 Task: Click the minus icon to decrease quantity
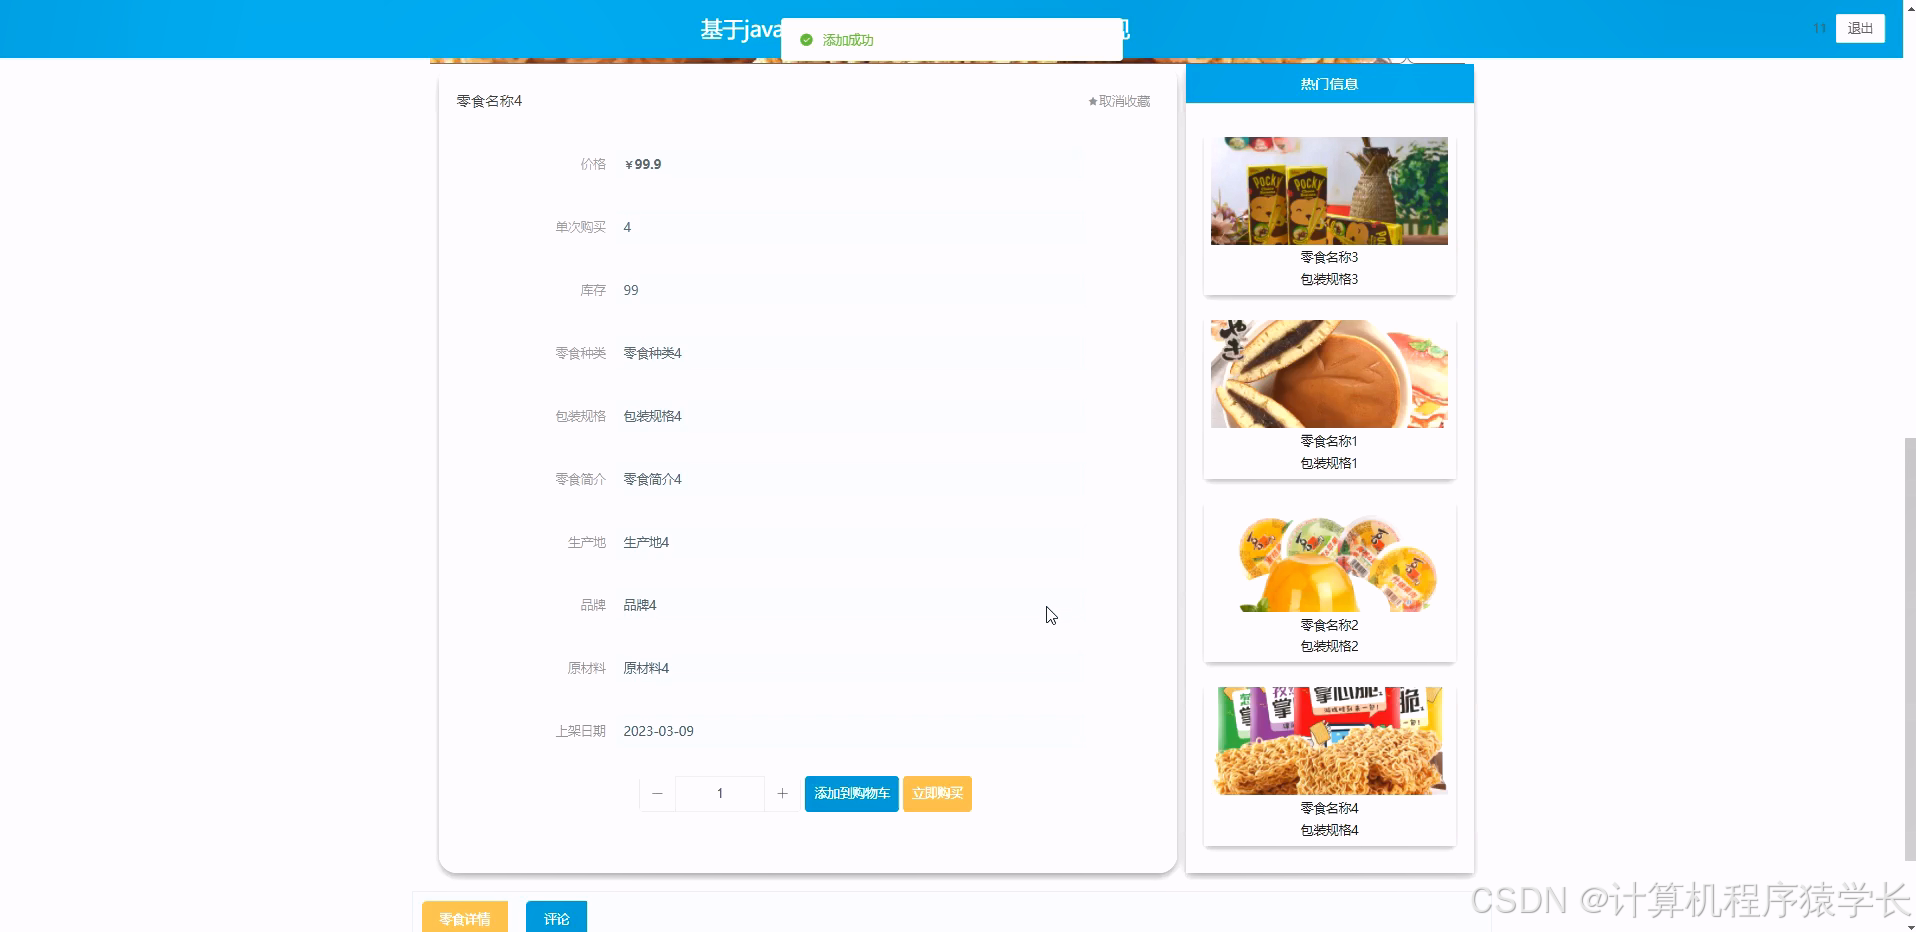pos(657,793)
